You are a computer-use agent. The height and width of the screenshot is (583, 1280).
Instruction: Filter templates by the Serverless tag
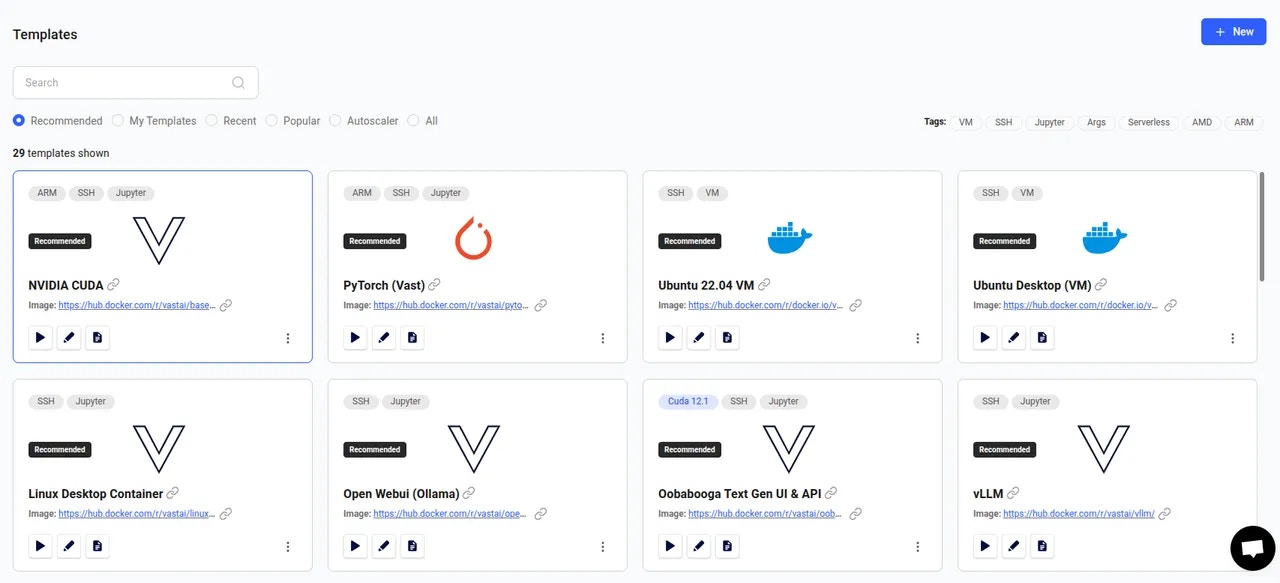point(1148,122)
